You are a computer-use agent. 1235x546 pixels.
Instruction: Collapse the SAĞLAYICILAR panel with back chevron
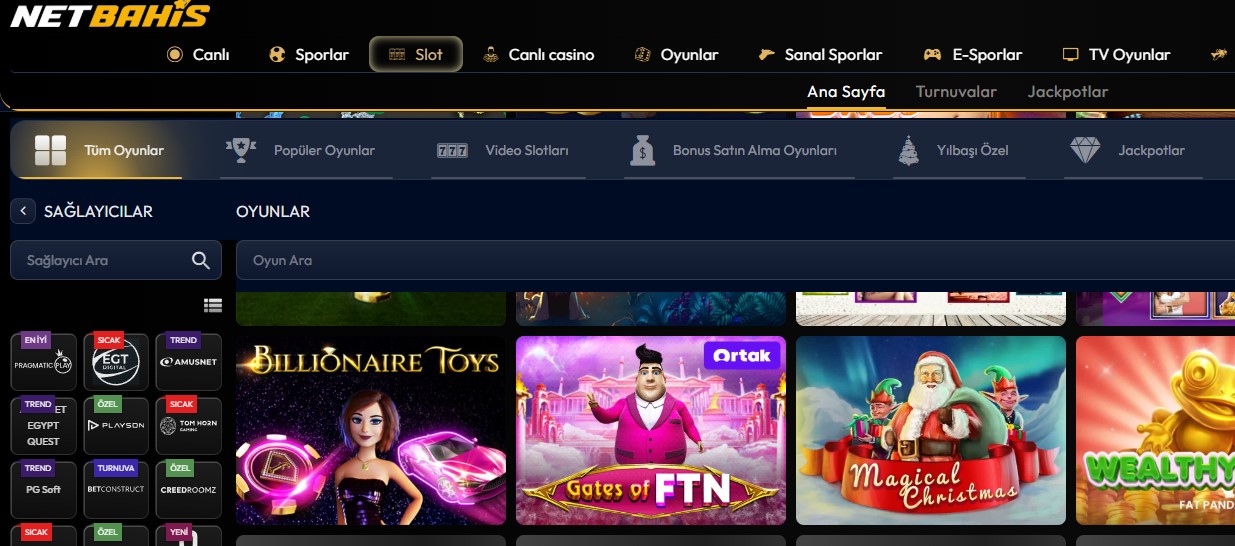click(23, 211)
